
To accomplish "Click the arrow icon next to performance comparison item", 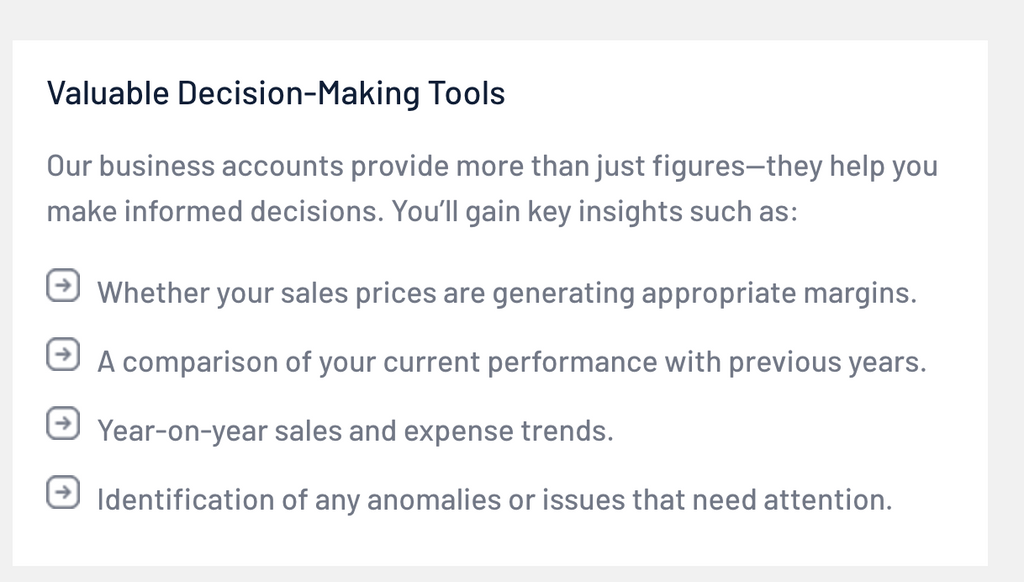I will click(x=62, y=354).
